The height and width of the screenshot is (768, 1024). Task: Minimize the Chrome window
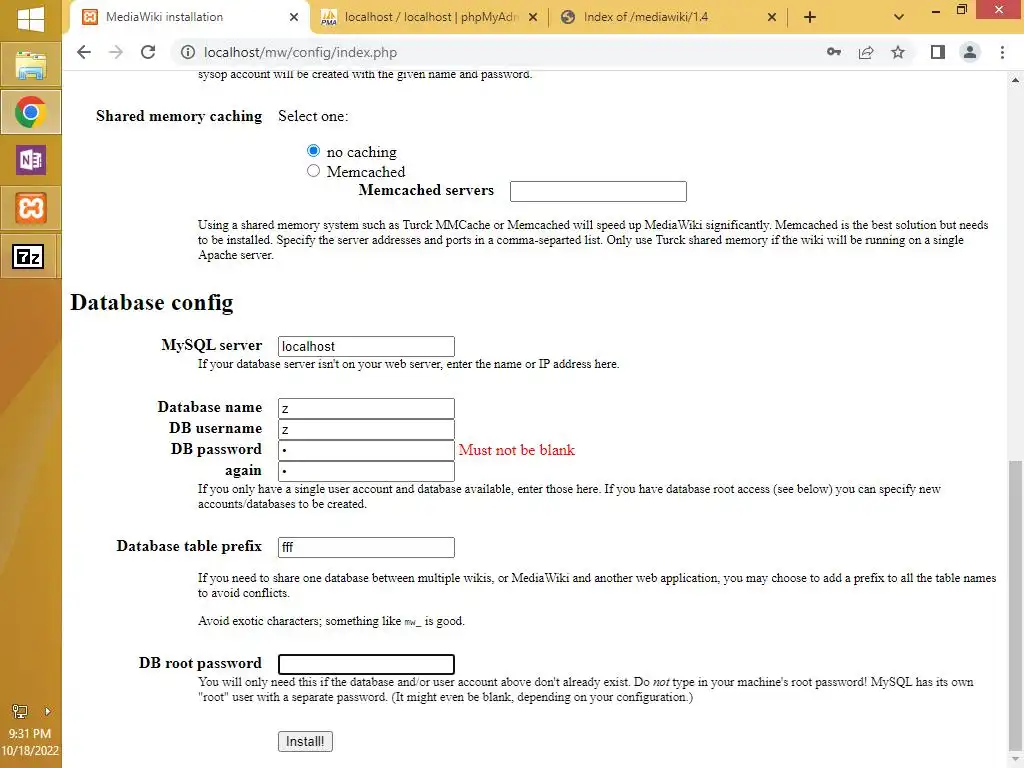coord(936,10)
